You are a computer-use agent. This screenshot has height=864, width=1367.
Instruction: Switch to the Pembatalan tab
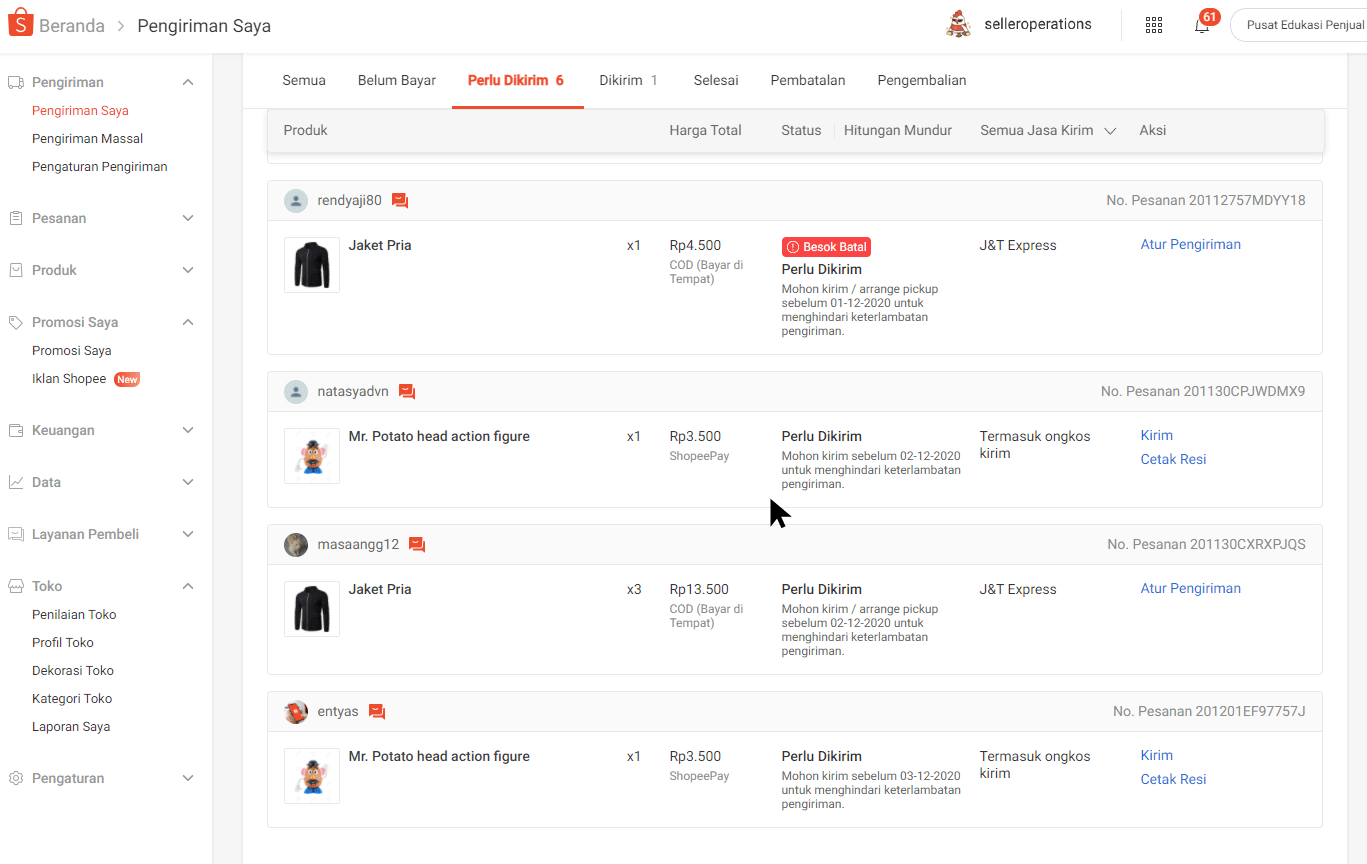[x=807, y=80]
